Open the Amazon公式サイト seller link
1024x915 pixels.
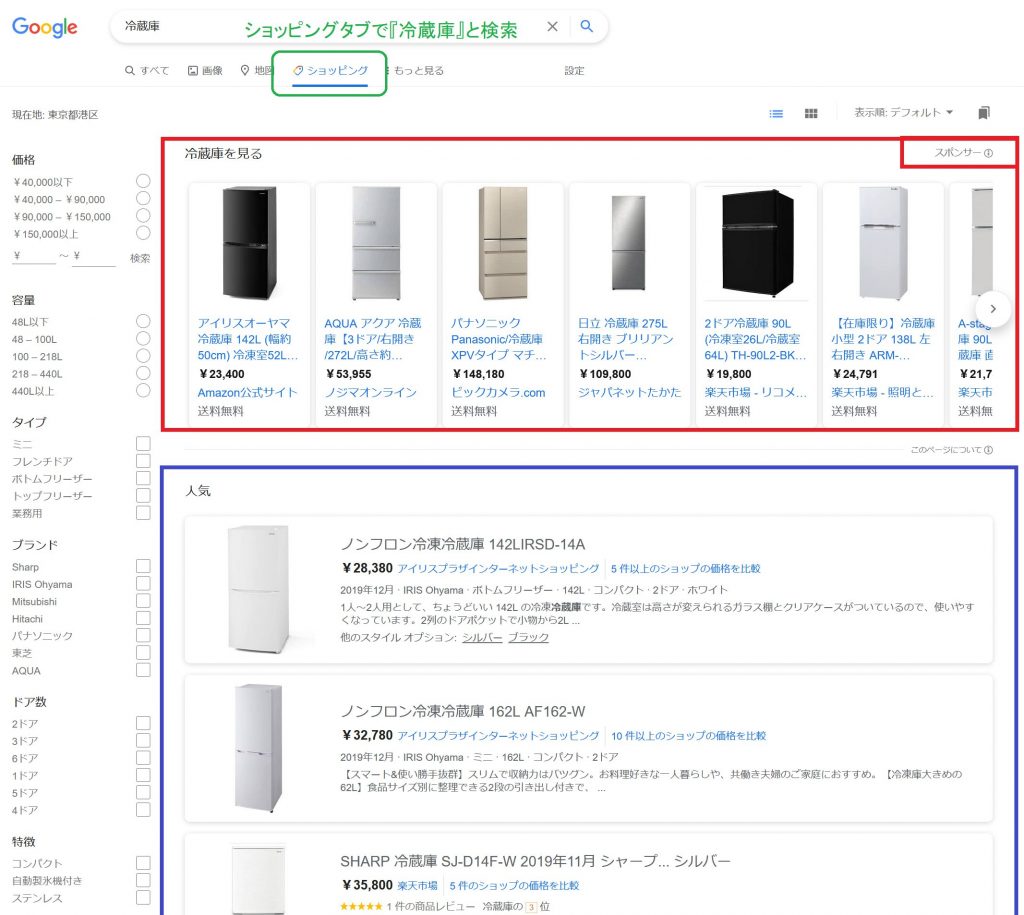pos(248,393)
